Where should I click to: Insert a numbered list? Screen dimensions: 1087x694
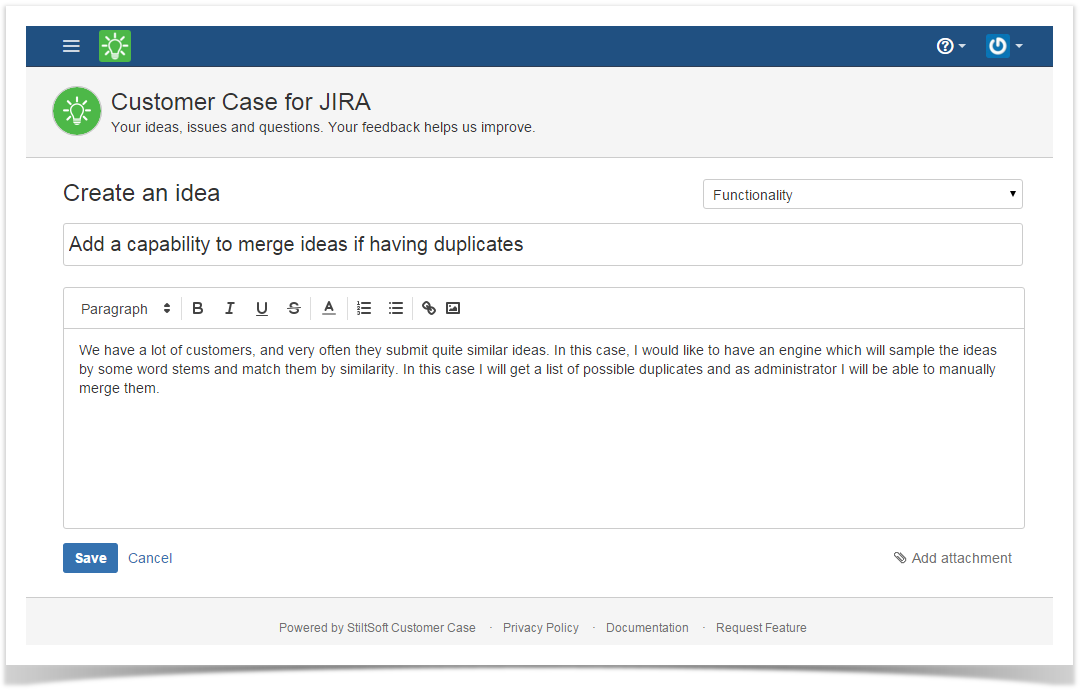click(364, 309)
